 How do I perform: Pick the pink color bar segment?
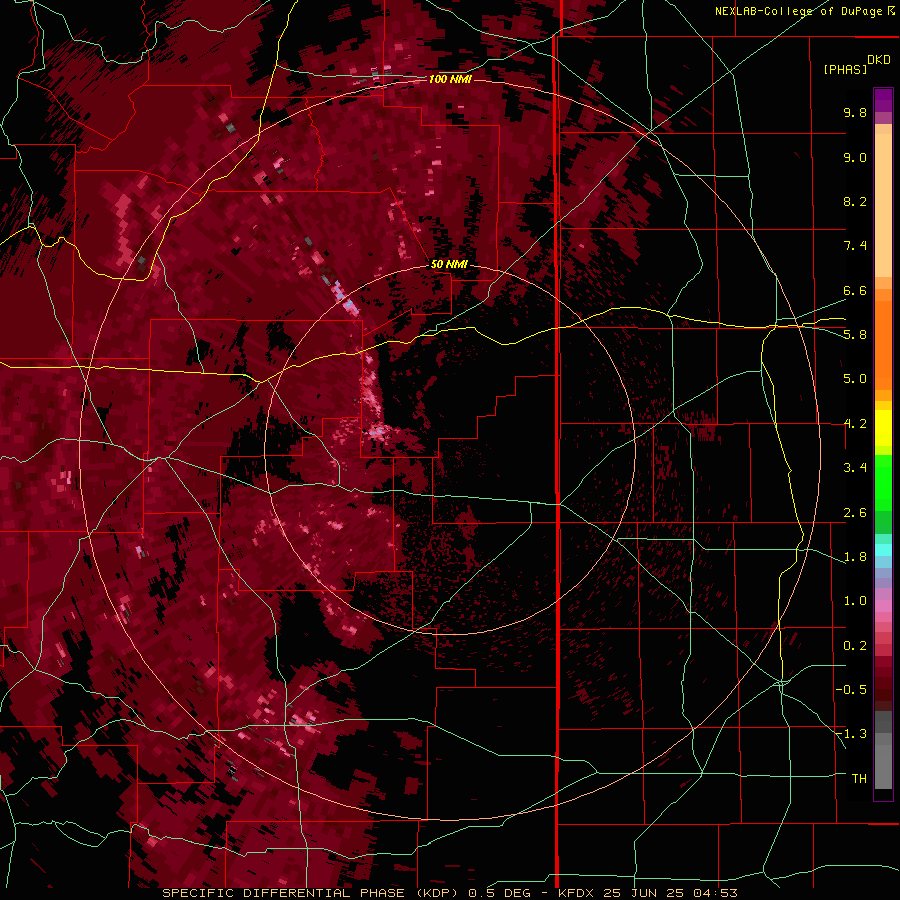883,606
